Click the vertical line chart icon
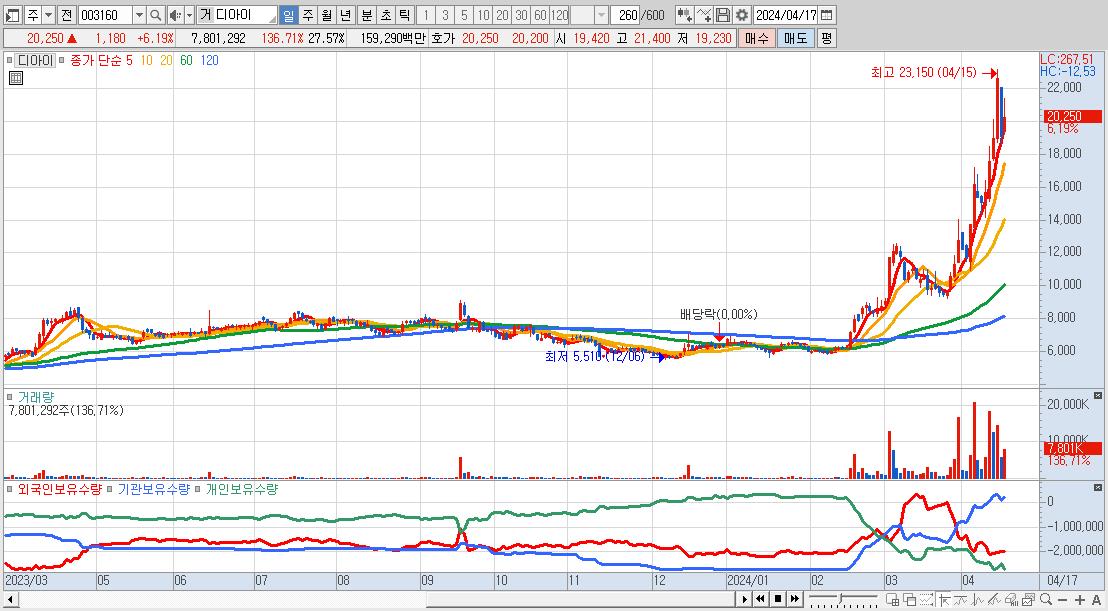 (977, 600)
